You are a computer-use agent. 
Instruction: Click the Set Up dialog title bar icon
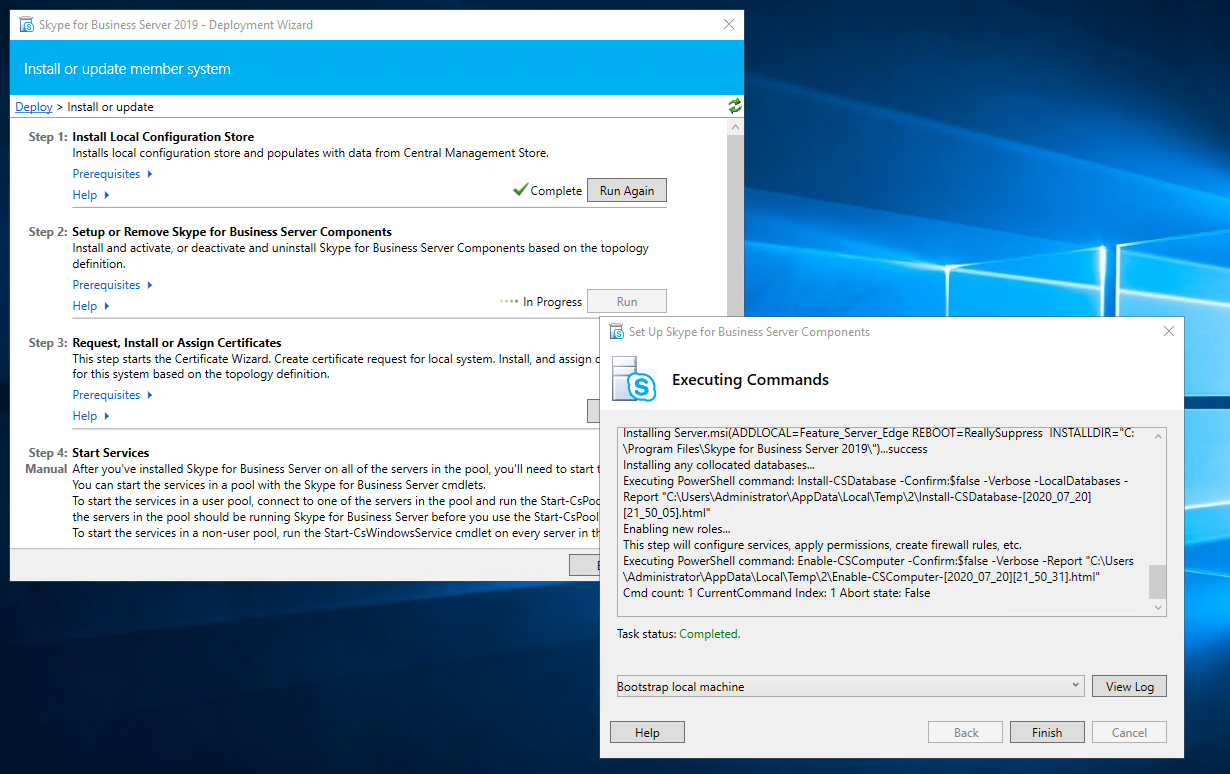pos(616,332)
